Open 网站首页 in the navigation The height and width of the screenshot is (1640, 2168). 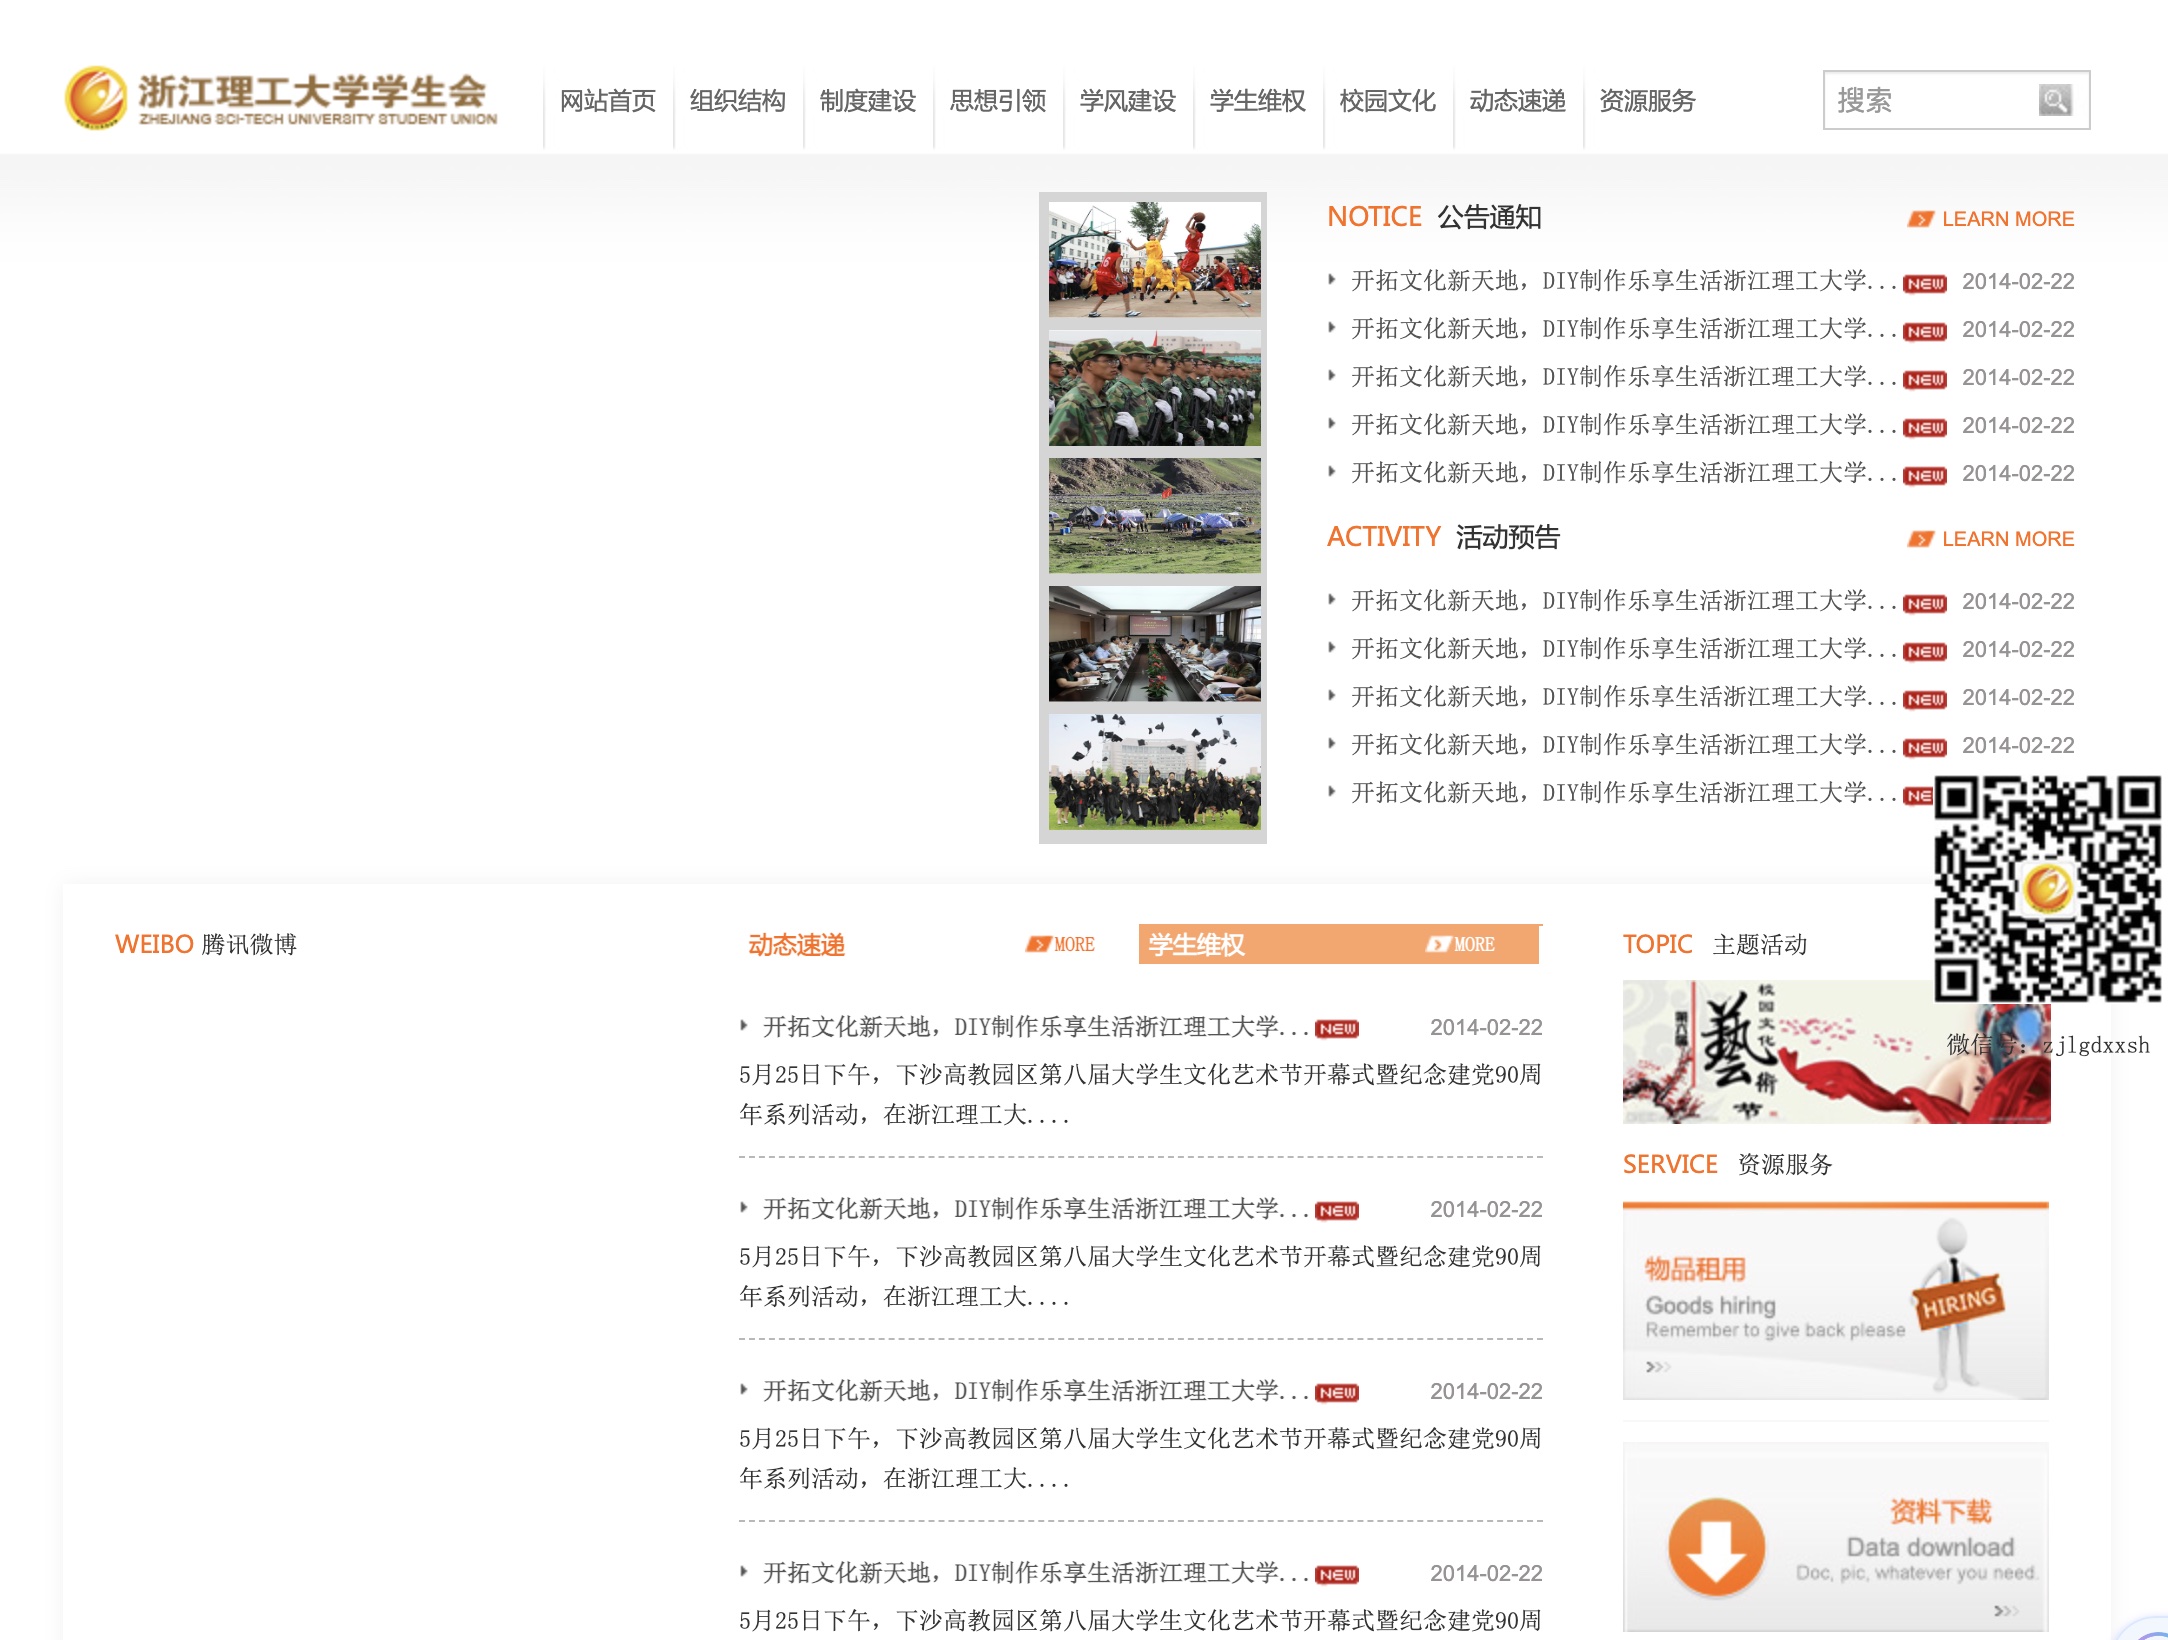click(x=608, y=101)
